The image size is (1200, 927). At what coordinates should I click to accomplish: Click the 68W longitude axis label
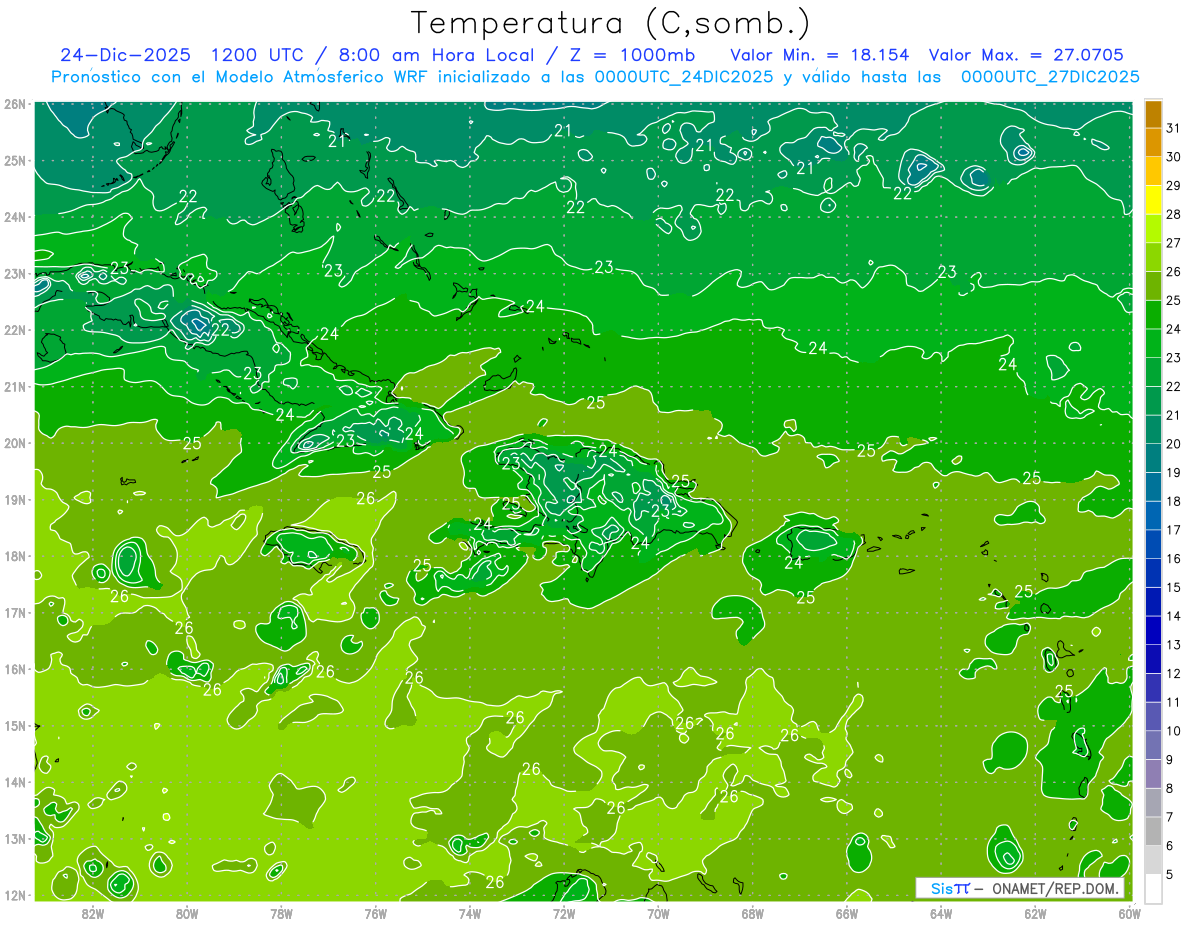(753, 913)
